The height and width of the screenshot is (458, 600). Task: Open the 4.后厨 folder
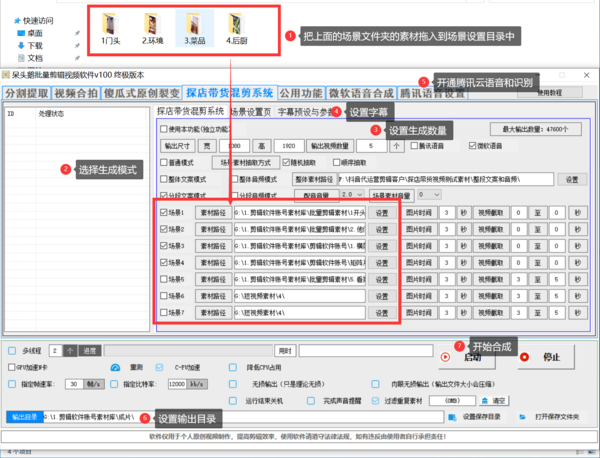click(236, 28)
